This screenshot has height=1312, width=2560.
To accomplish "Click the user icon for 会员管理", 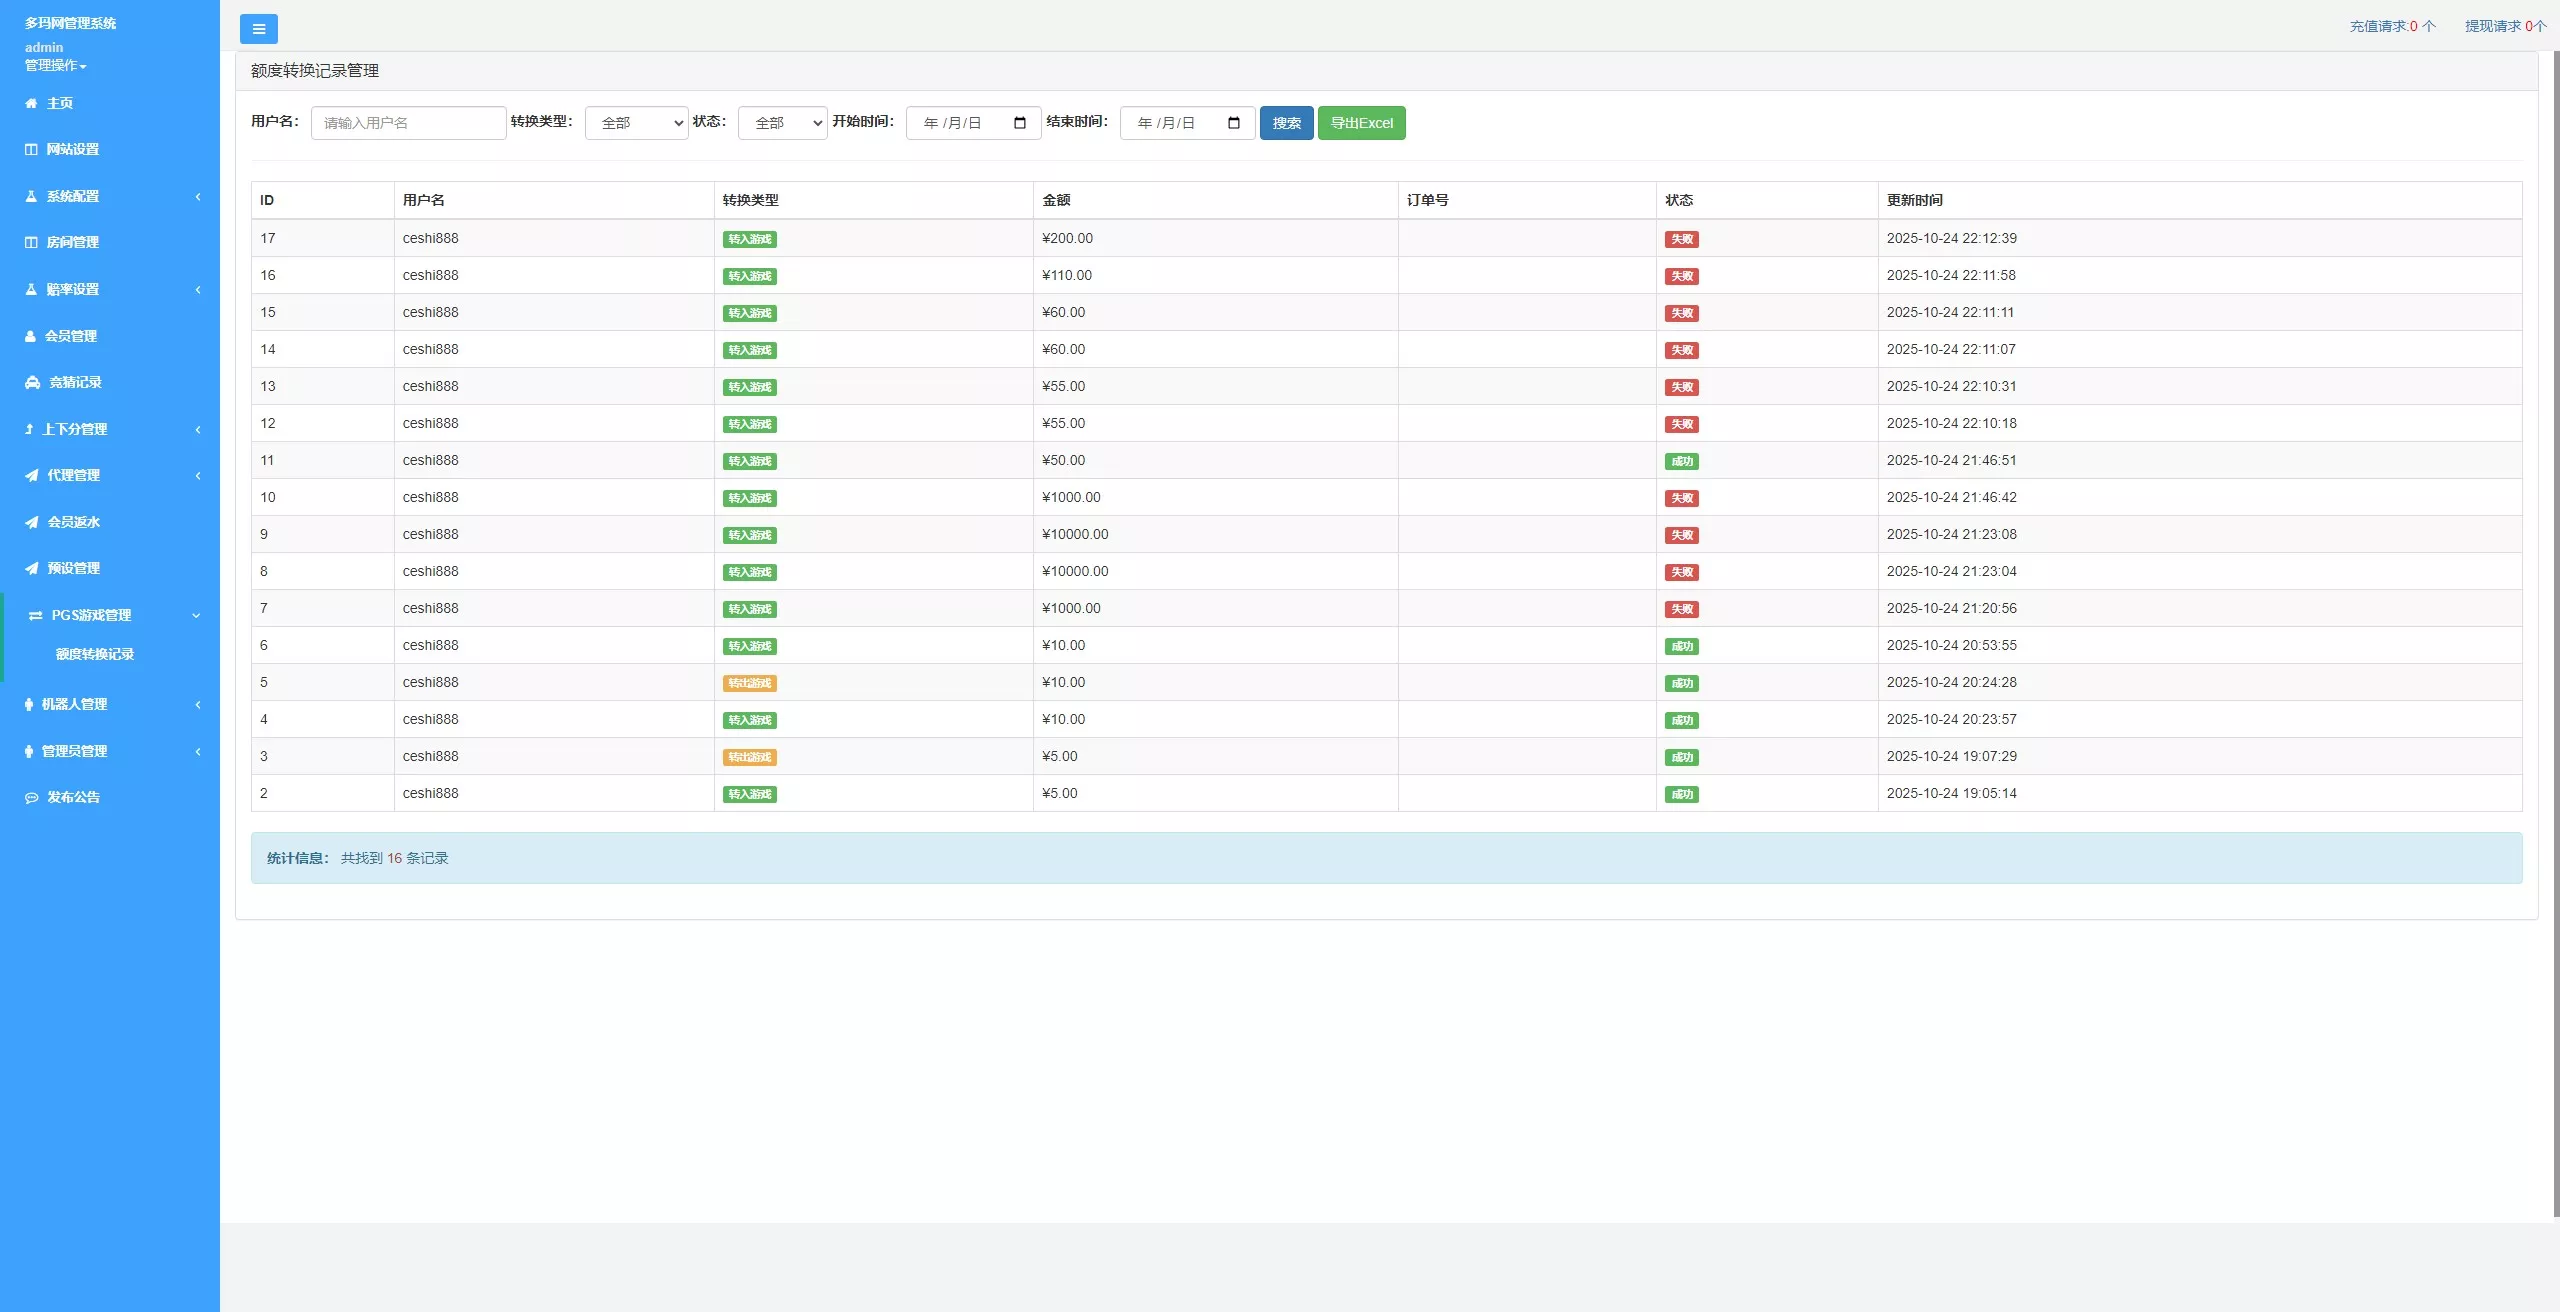I will pos(31,336).
